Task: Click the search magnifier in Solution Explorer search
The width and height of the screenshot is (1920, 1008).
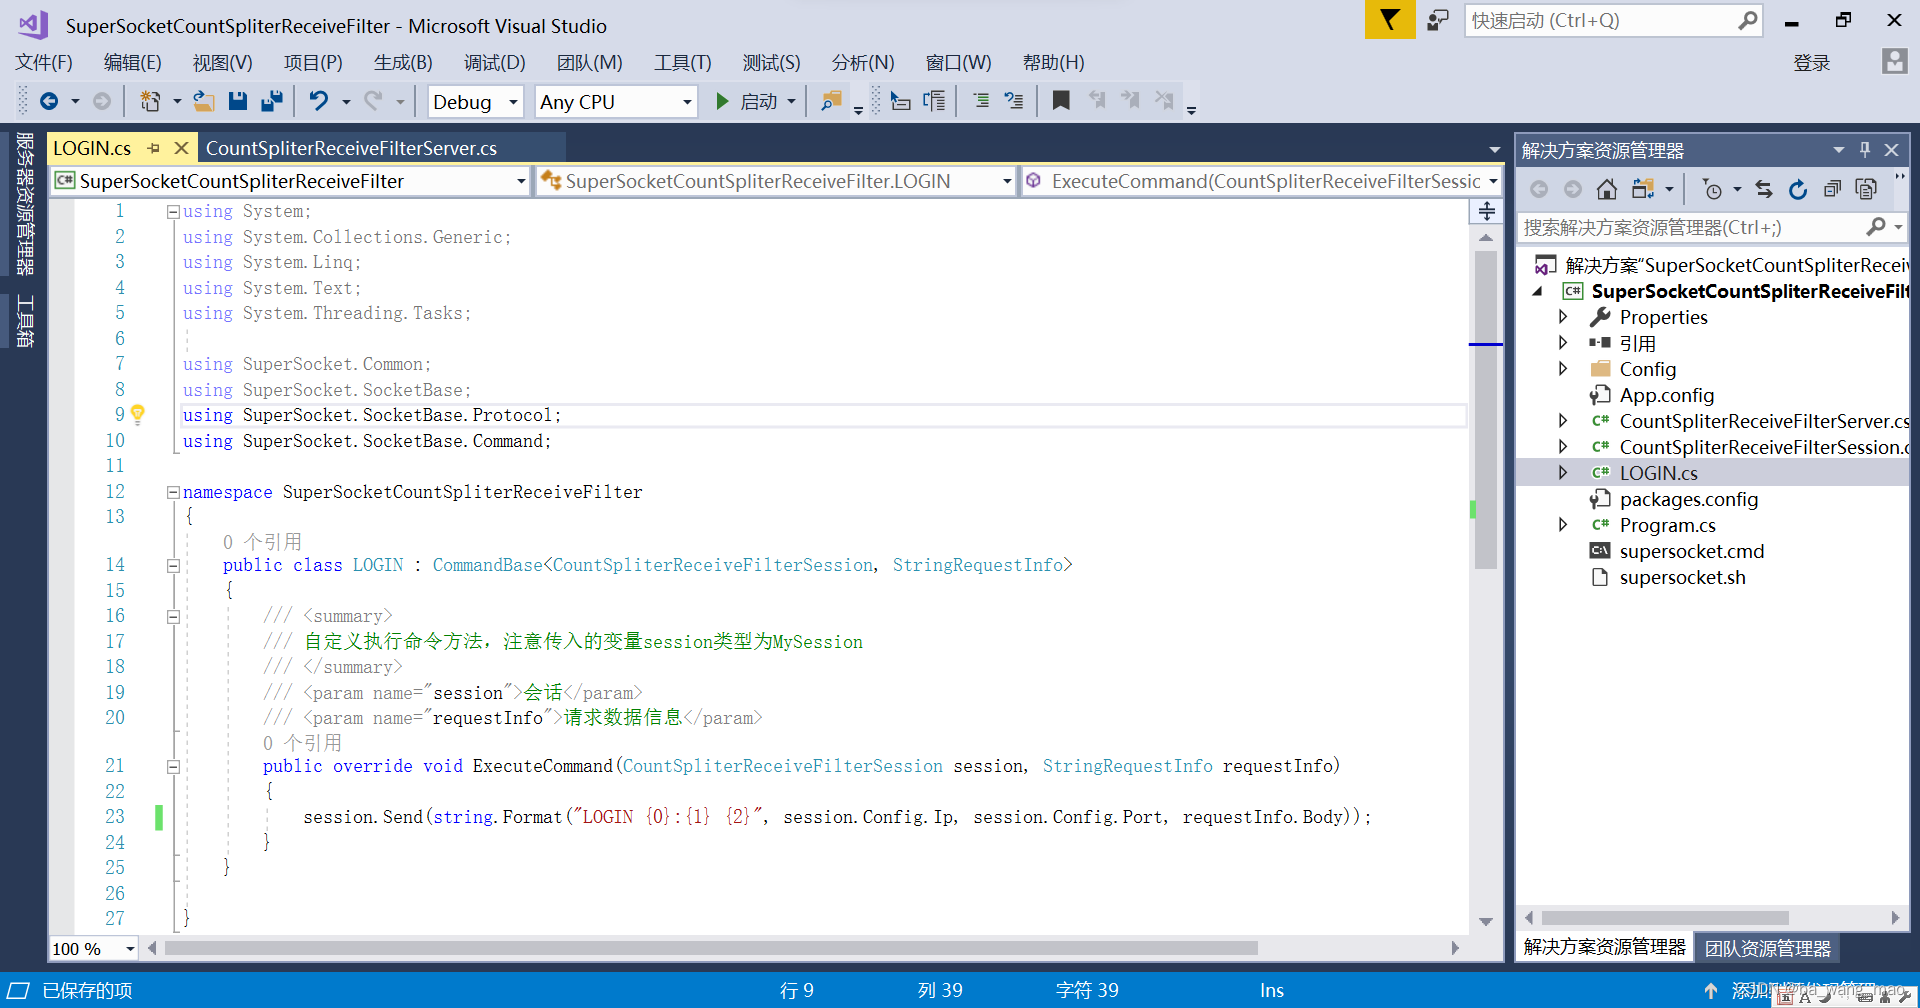Action: click(1876, 227)
